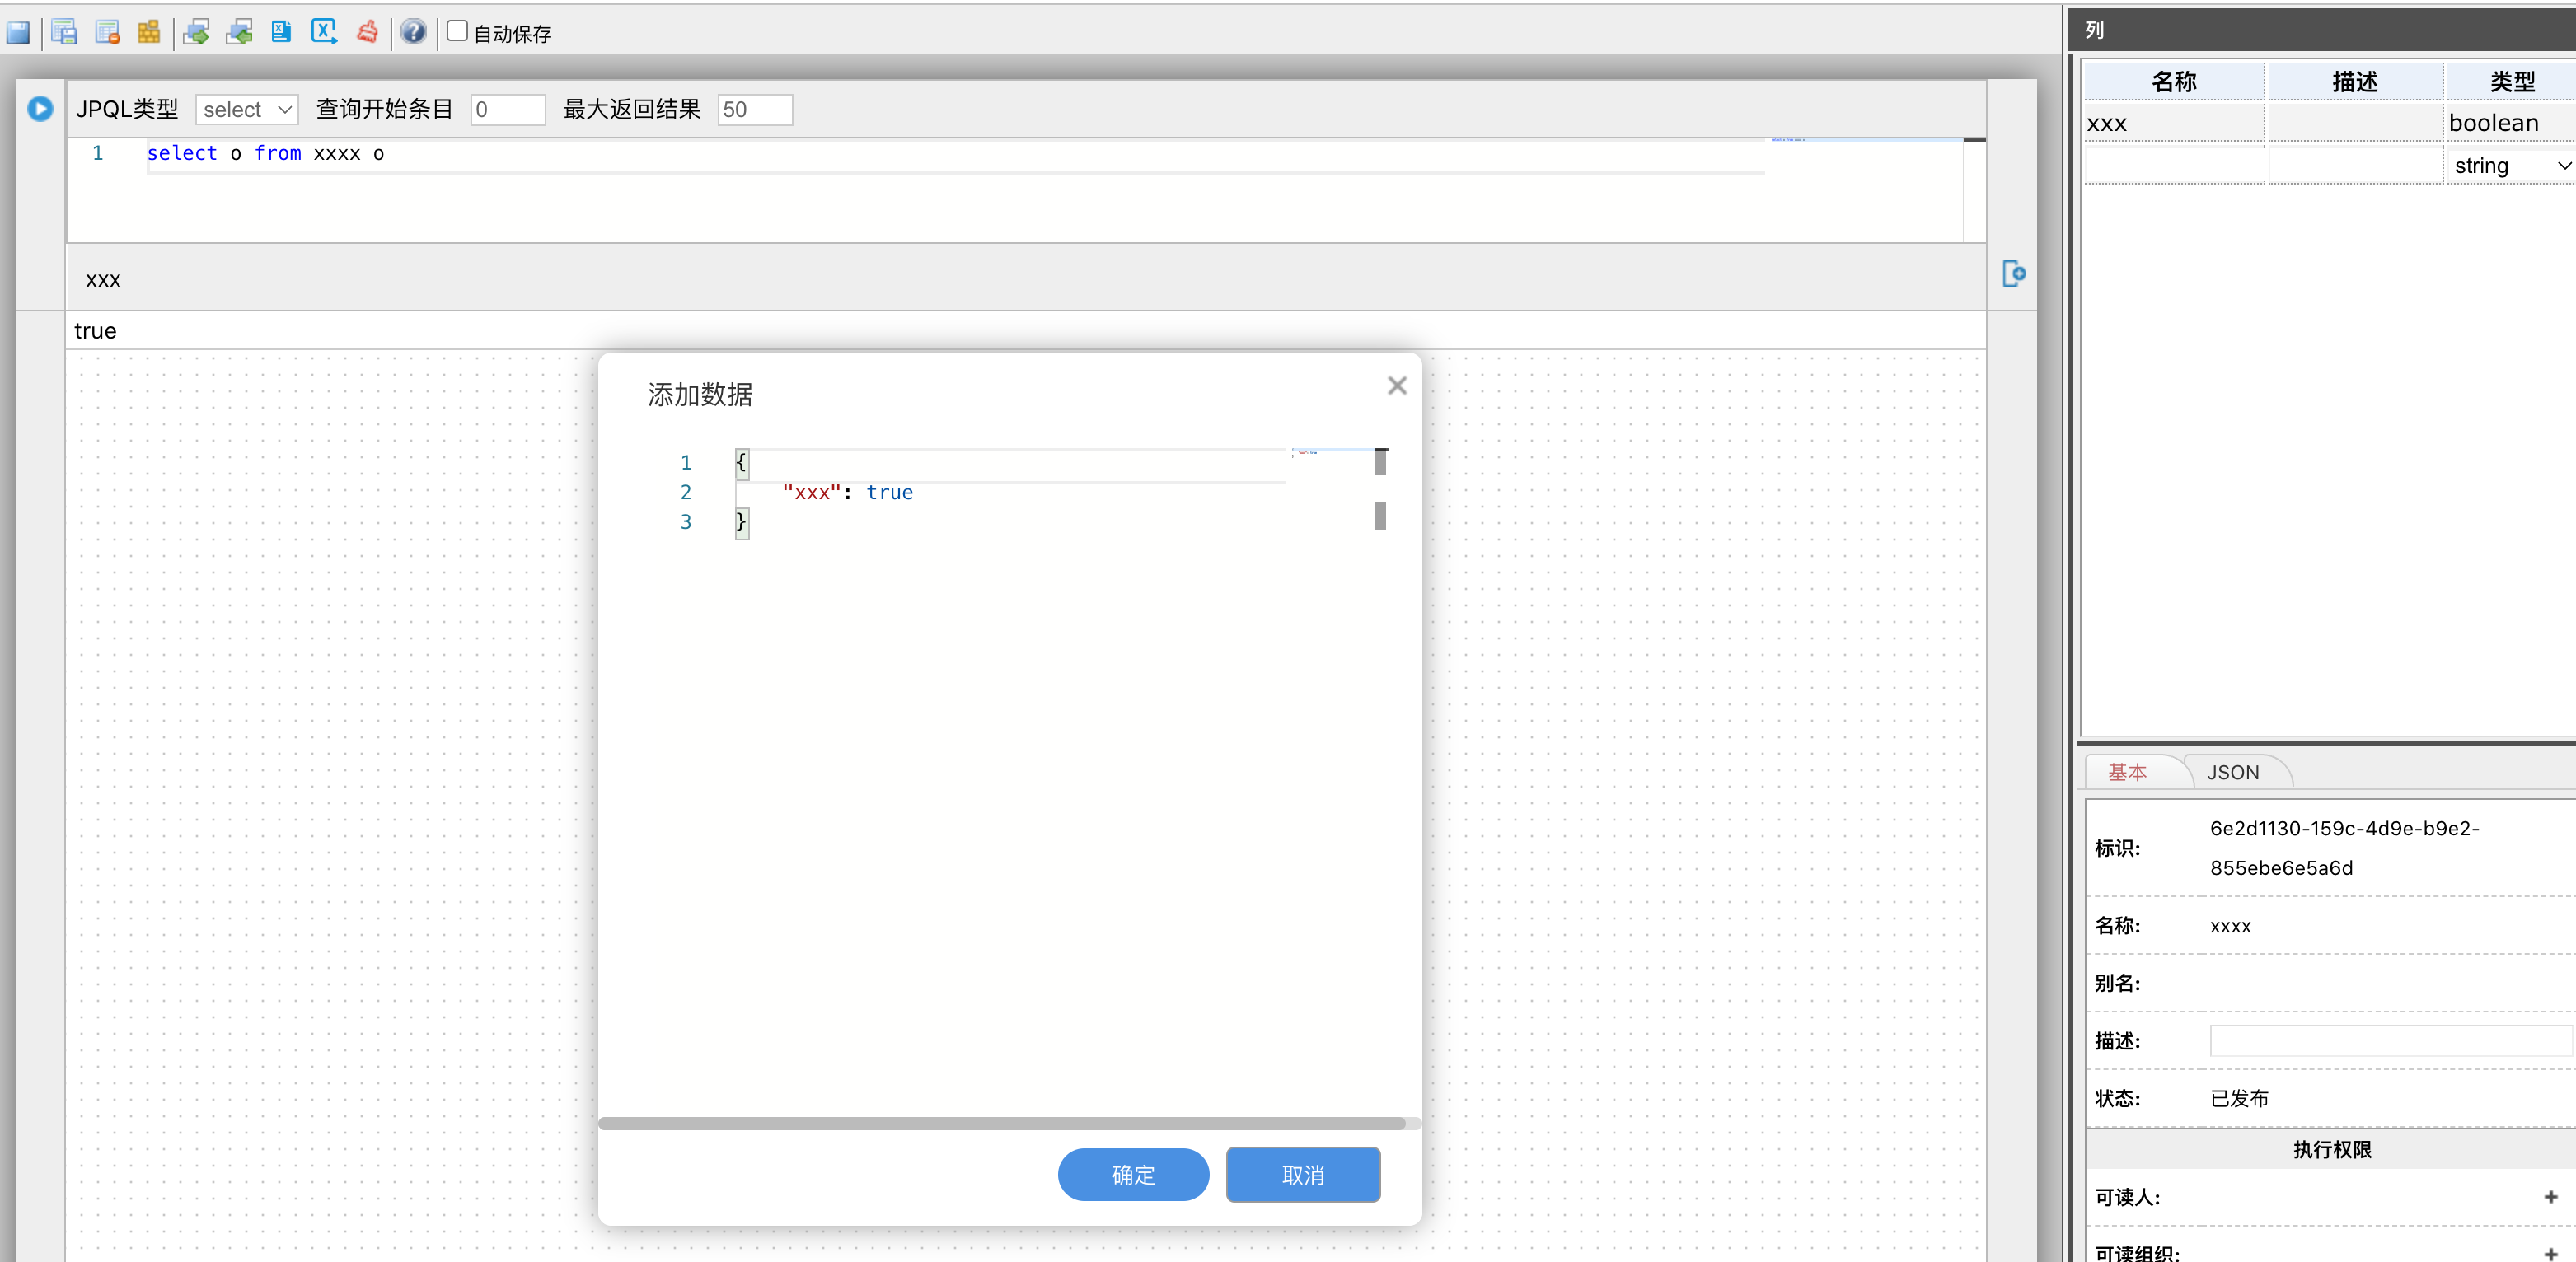Click the dialog horizontal scrollbar
2576x1262 pixels.
pyautogui.click(x=1000, y=1123)
